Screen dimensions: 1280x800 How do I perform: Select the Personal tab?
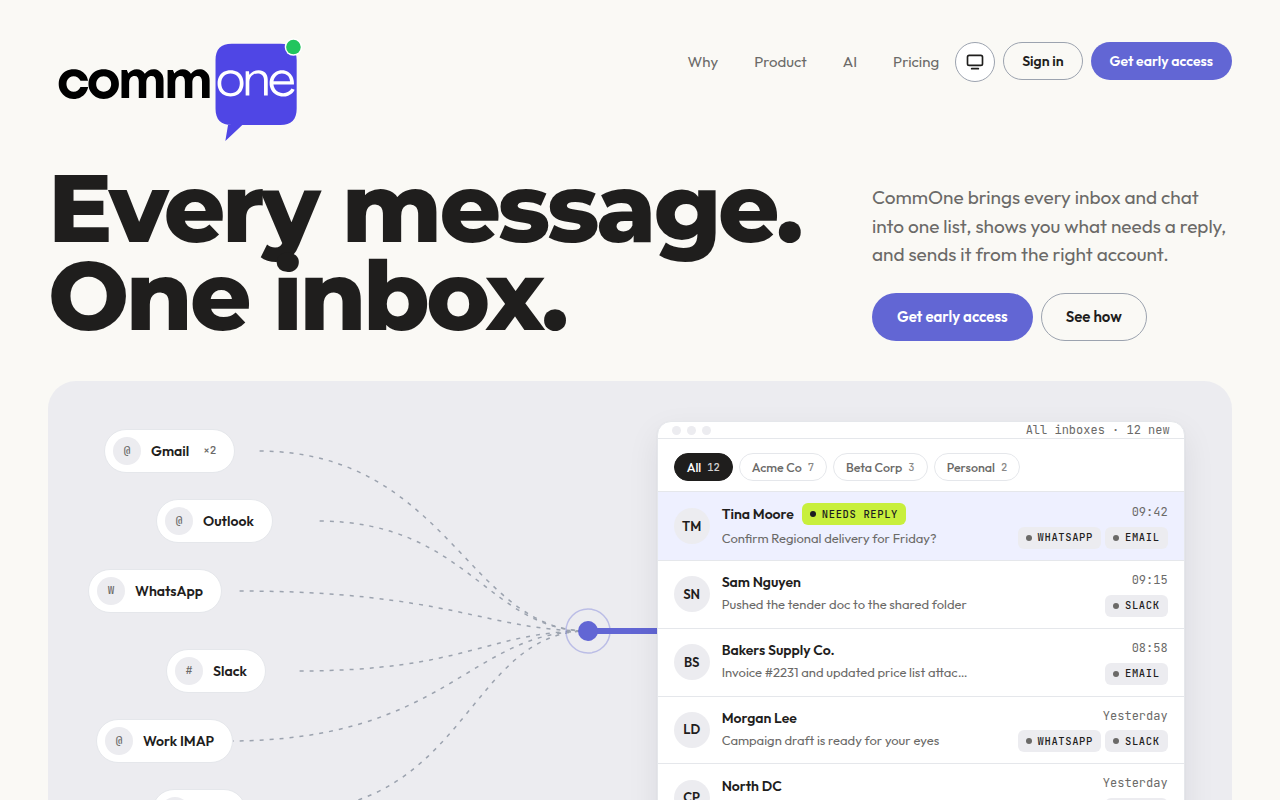pos(977,467)
